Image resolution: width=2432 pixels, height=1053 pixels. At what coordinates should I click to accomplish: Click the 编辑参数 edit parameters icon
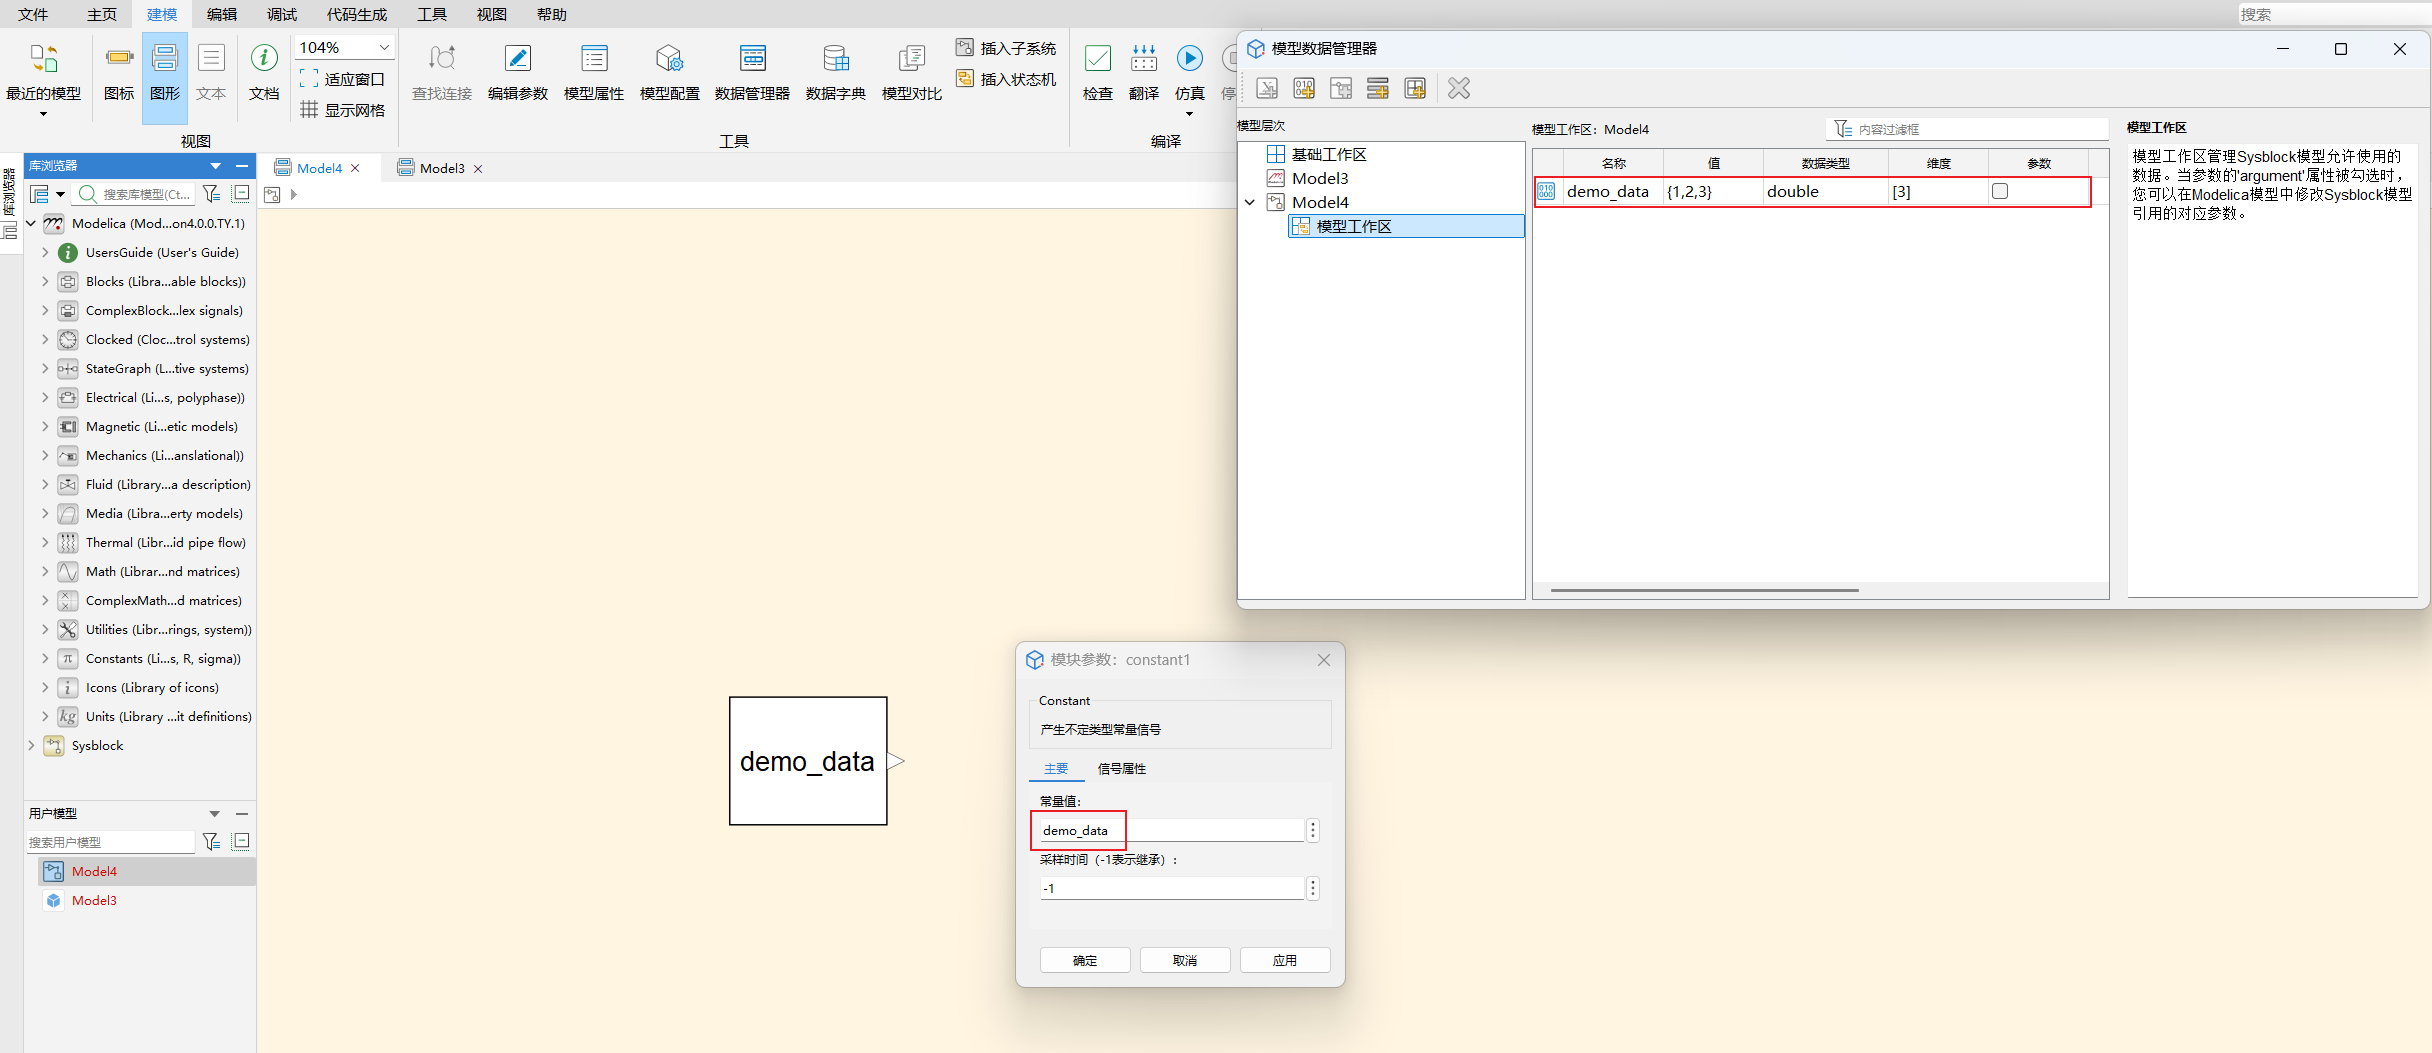(x=517, y=71)
